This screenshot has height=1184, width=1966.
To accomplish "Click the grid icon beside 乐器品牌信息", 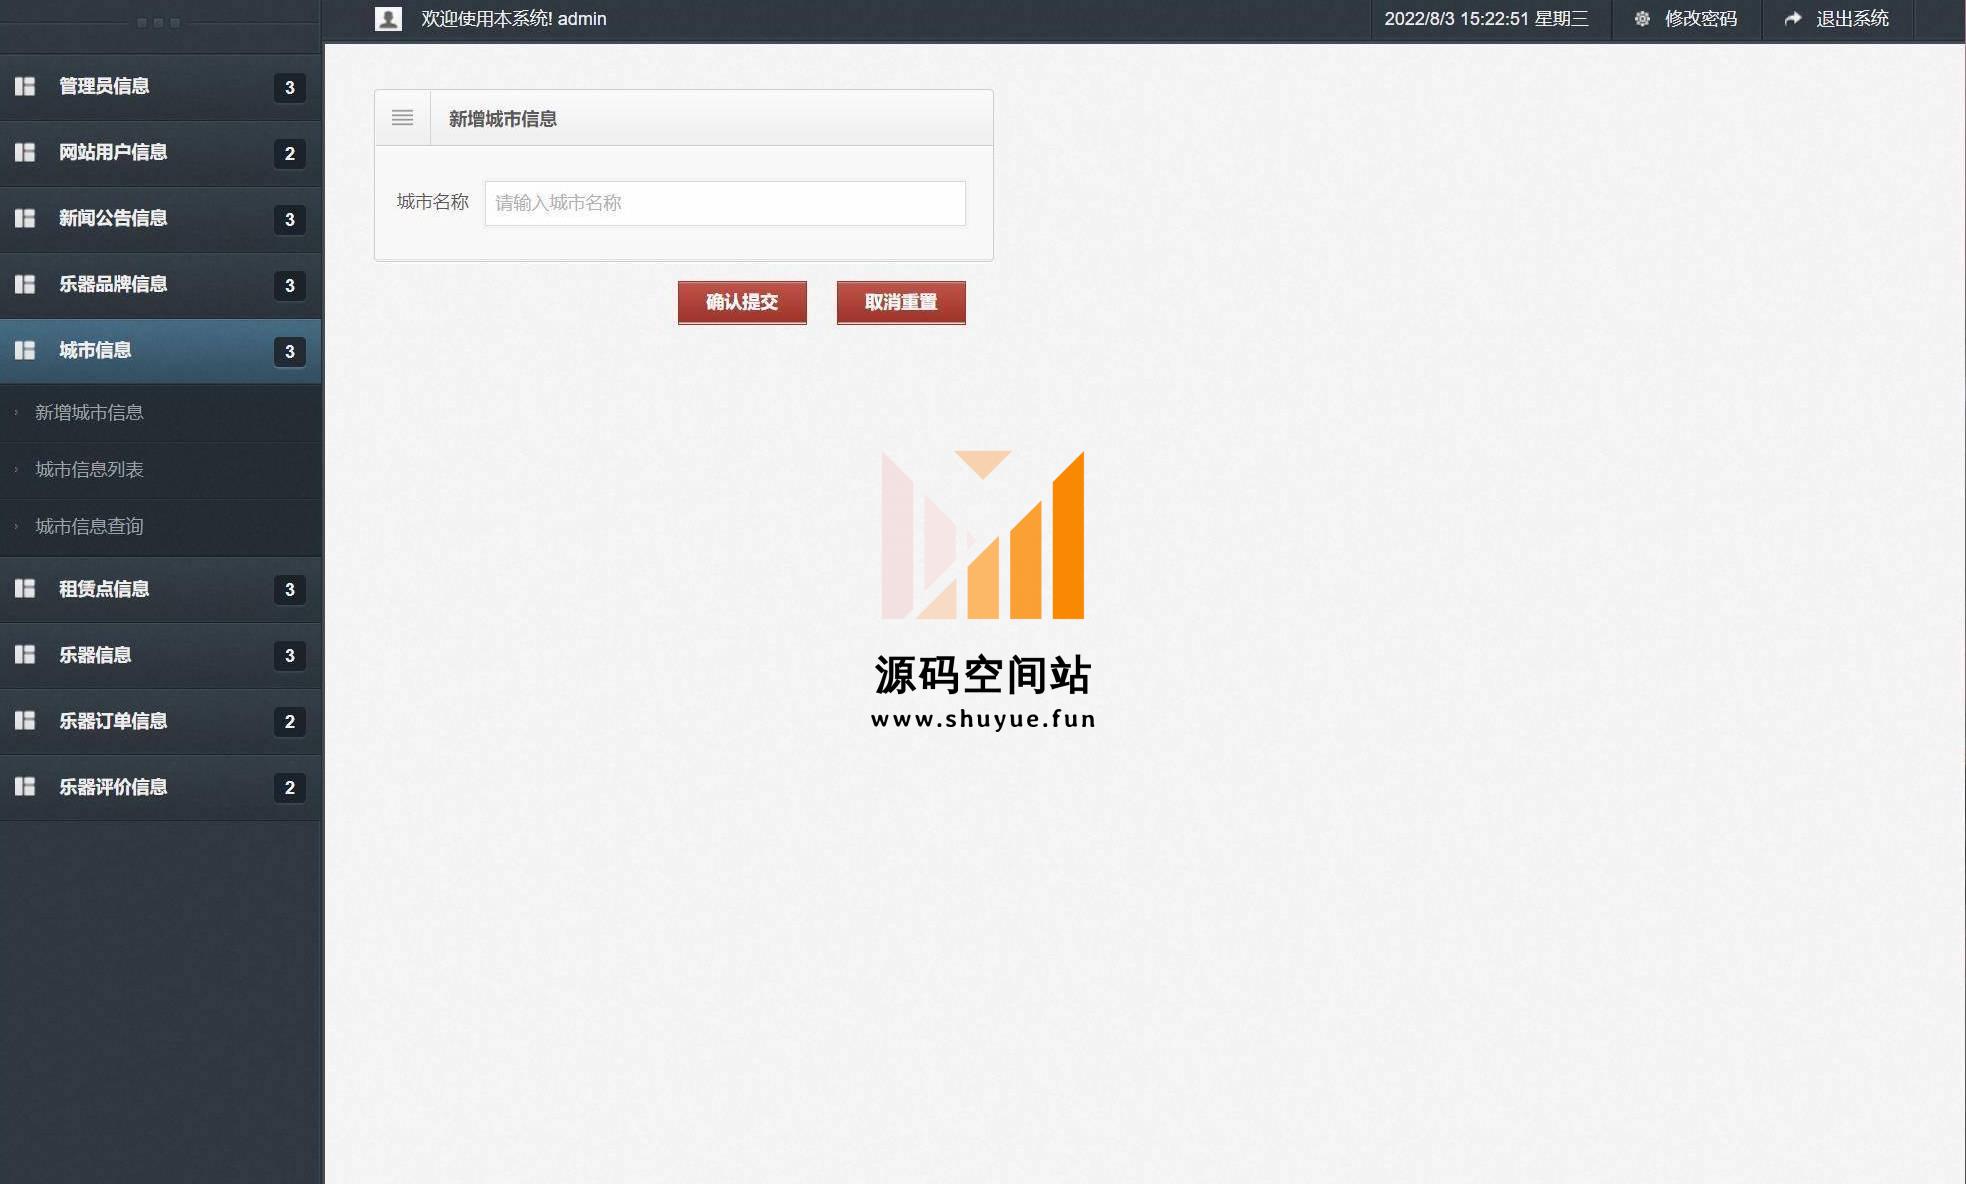I will tap(25, 285).
